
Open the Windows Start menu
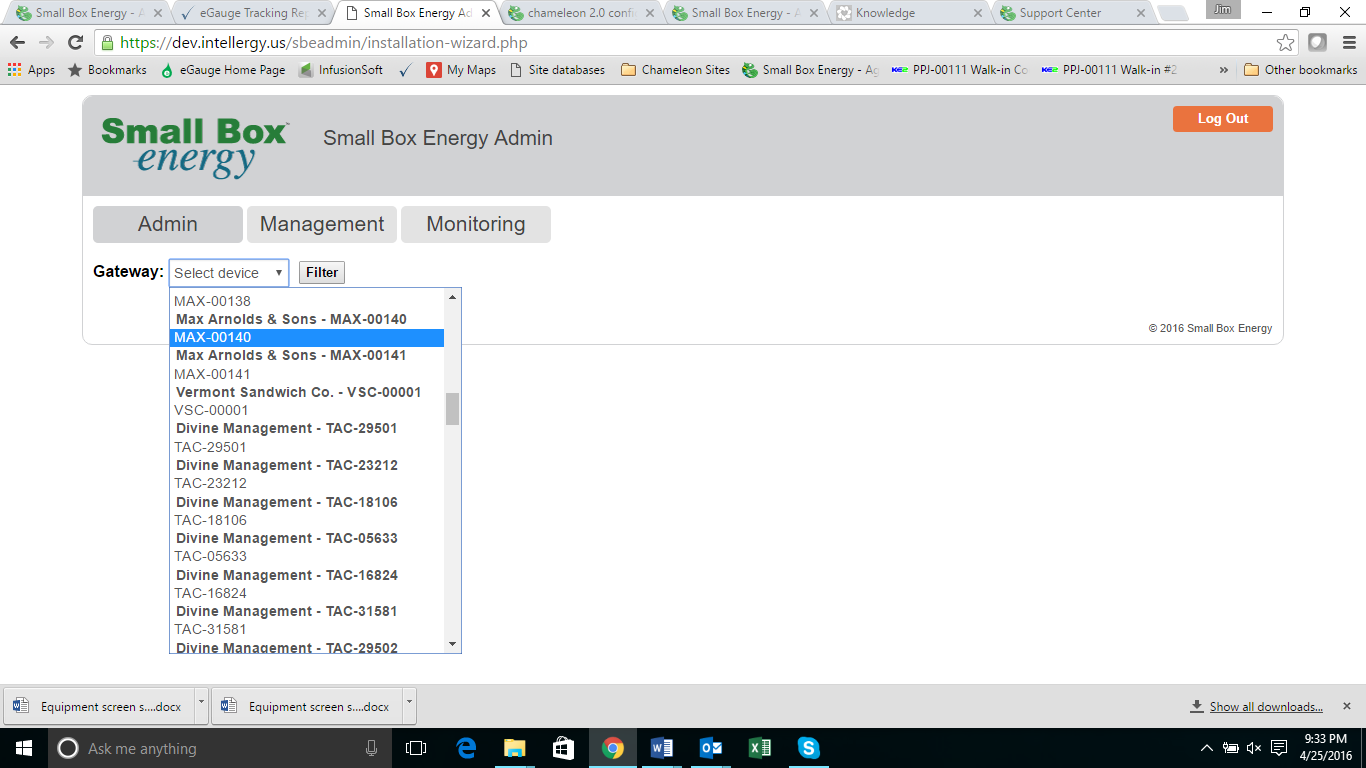(x=23, y=748)
